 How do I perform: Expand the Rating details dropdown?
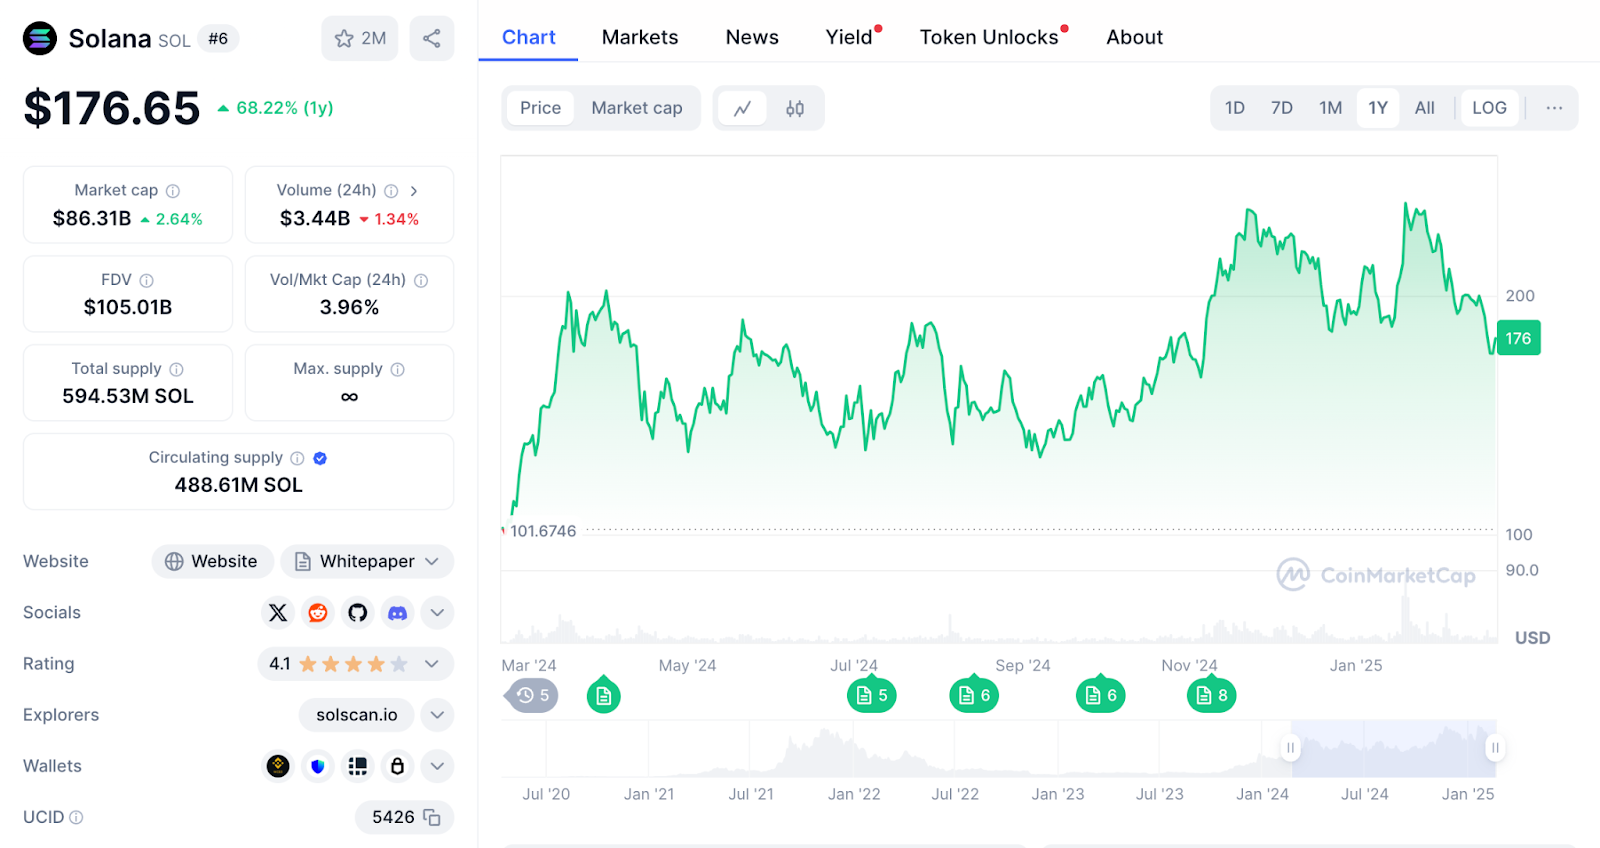point(432,664)
